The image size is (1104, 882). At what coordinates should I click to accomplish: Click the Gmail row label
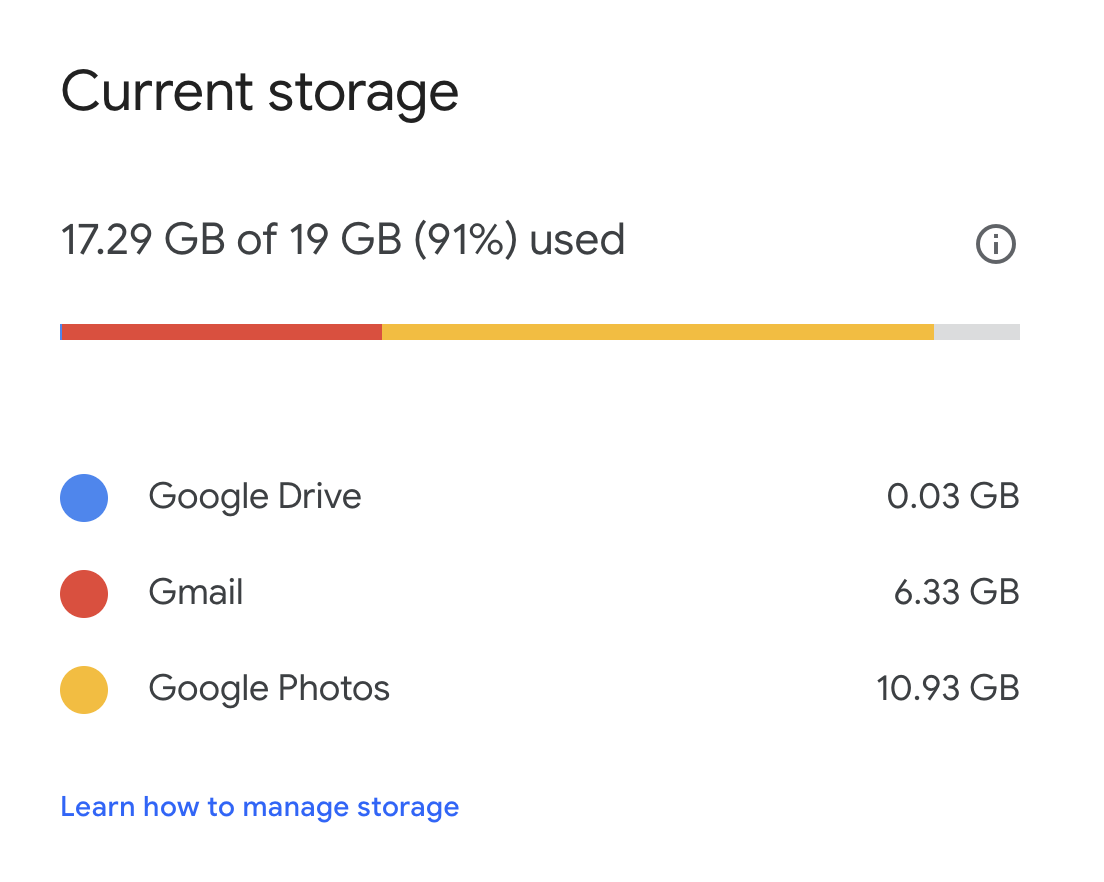click(x=195, y=593)
